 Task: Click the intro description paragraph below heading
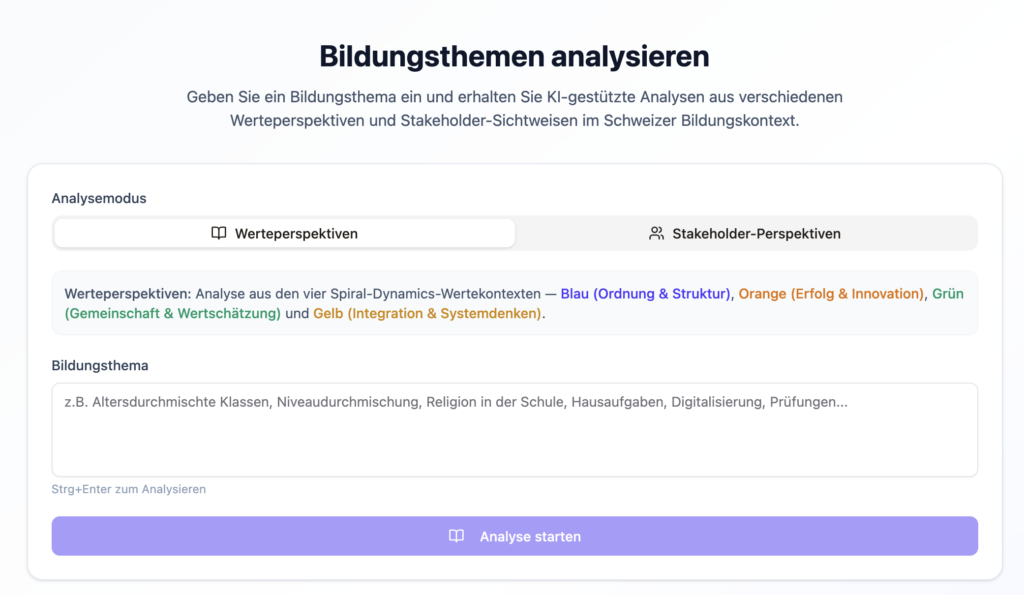[x=514, y=109]
